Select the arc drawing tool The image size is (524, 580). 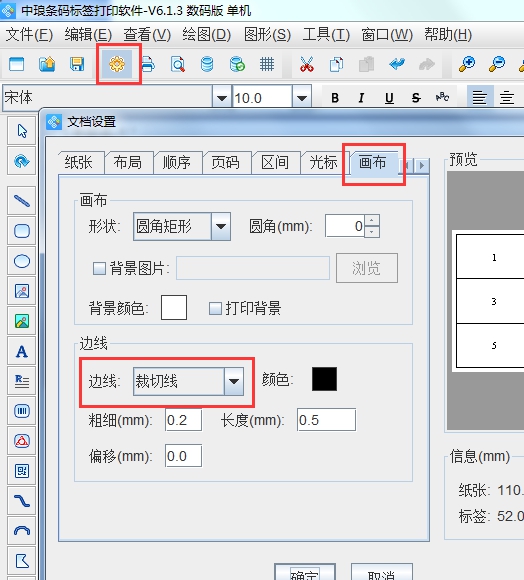(x=22, y=531)
